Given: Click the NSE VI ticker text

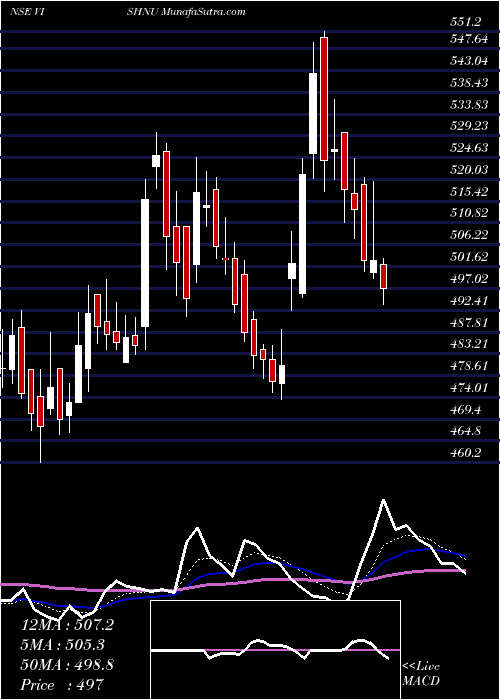Looking at the screenshot, I should [28, 12].
